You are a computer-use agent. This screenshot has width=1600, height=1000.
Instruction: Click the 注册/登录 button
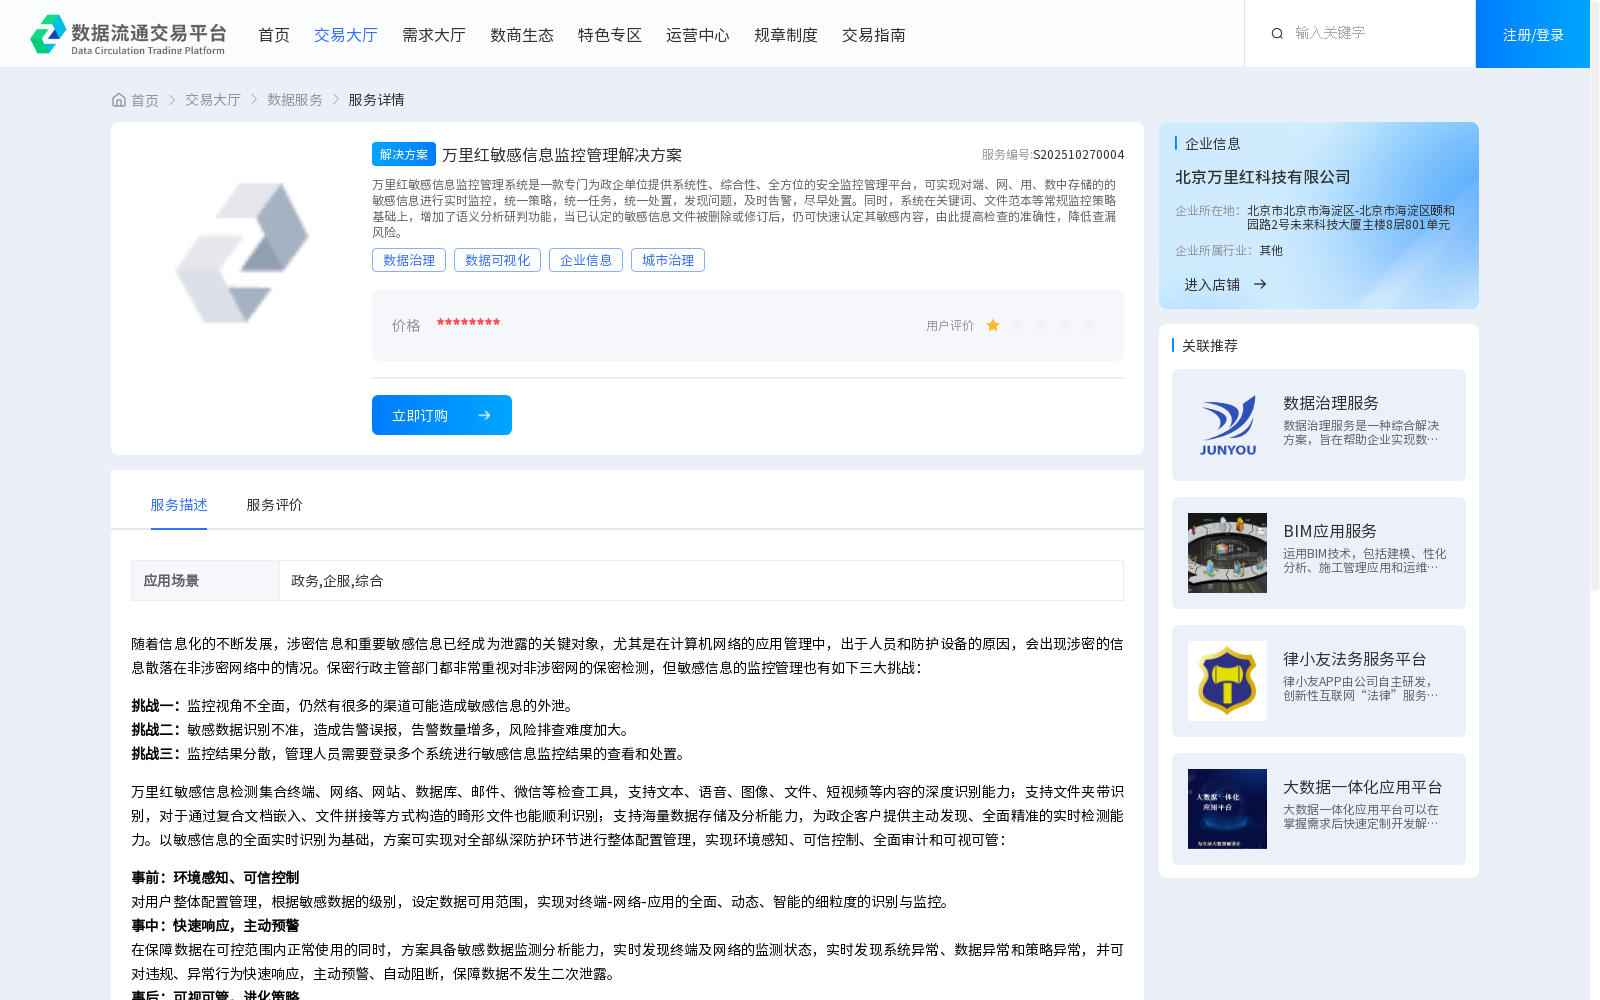click(1533, 34)
